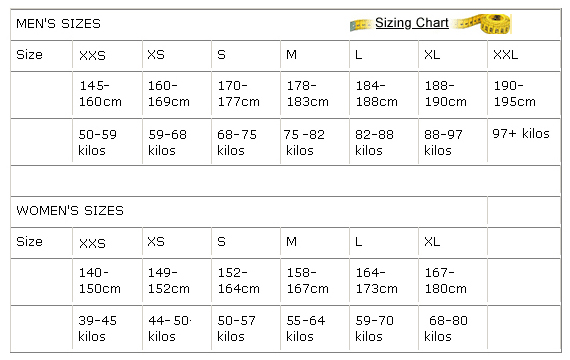The height and width of the screenshot is (360, 570).
Task: Click the Sizing Chart link
Action: [x=412, y=23]
